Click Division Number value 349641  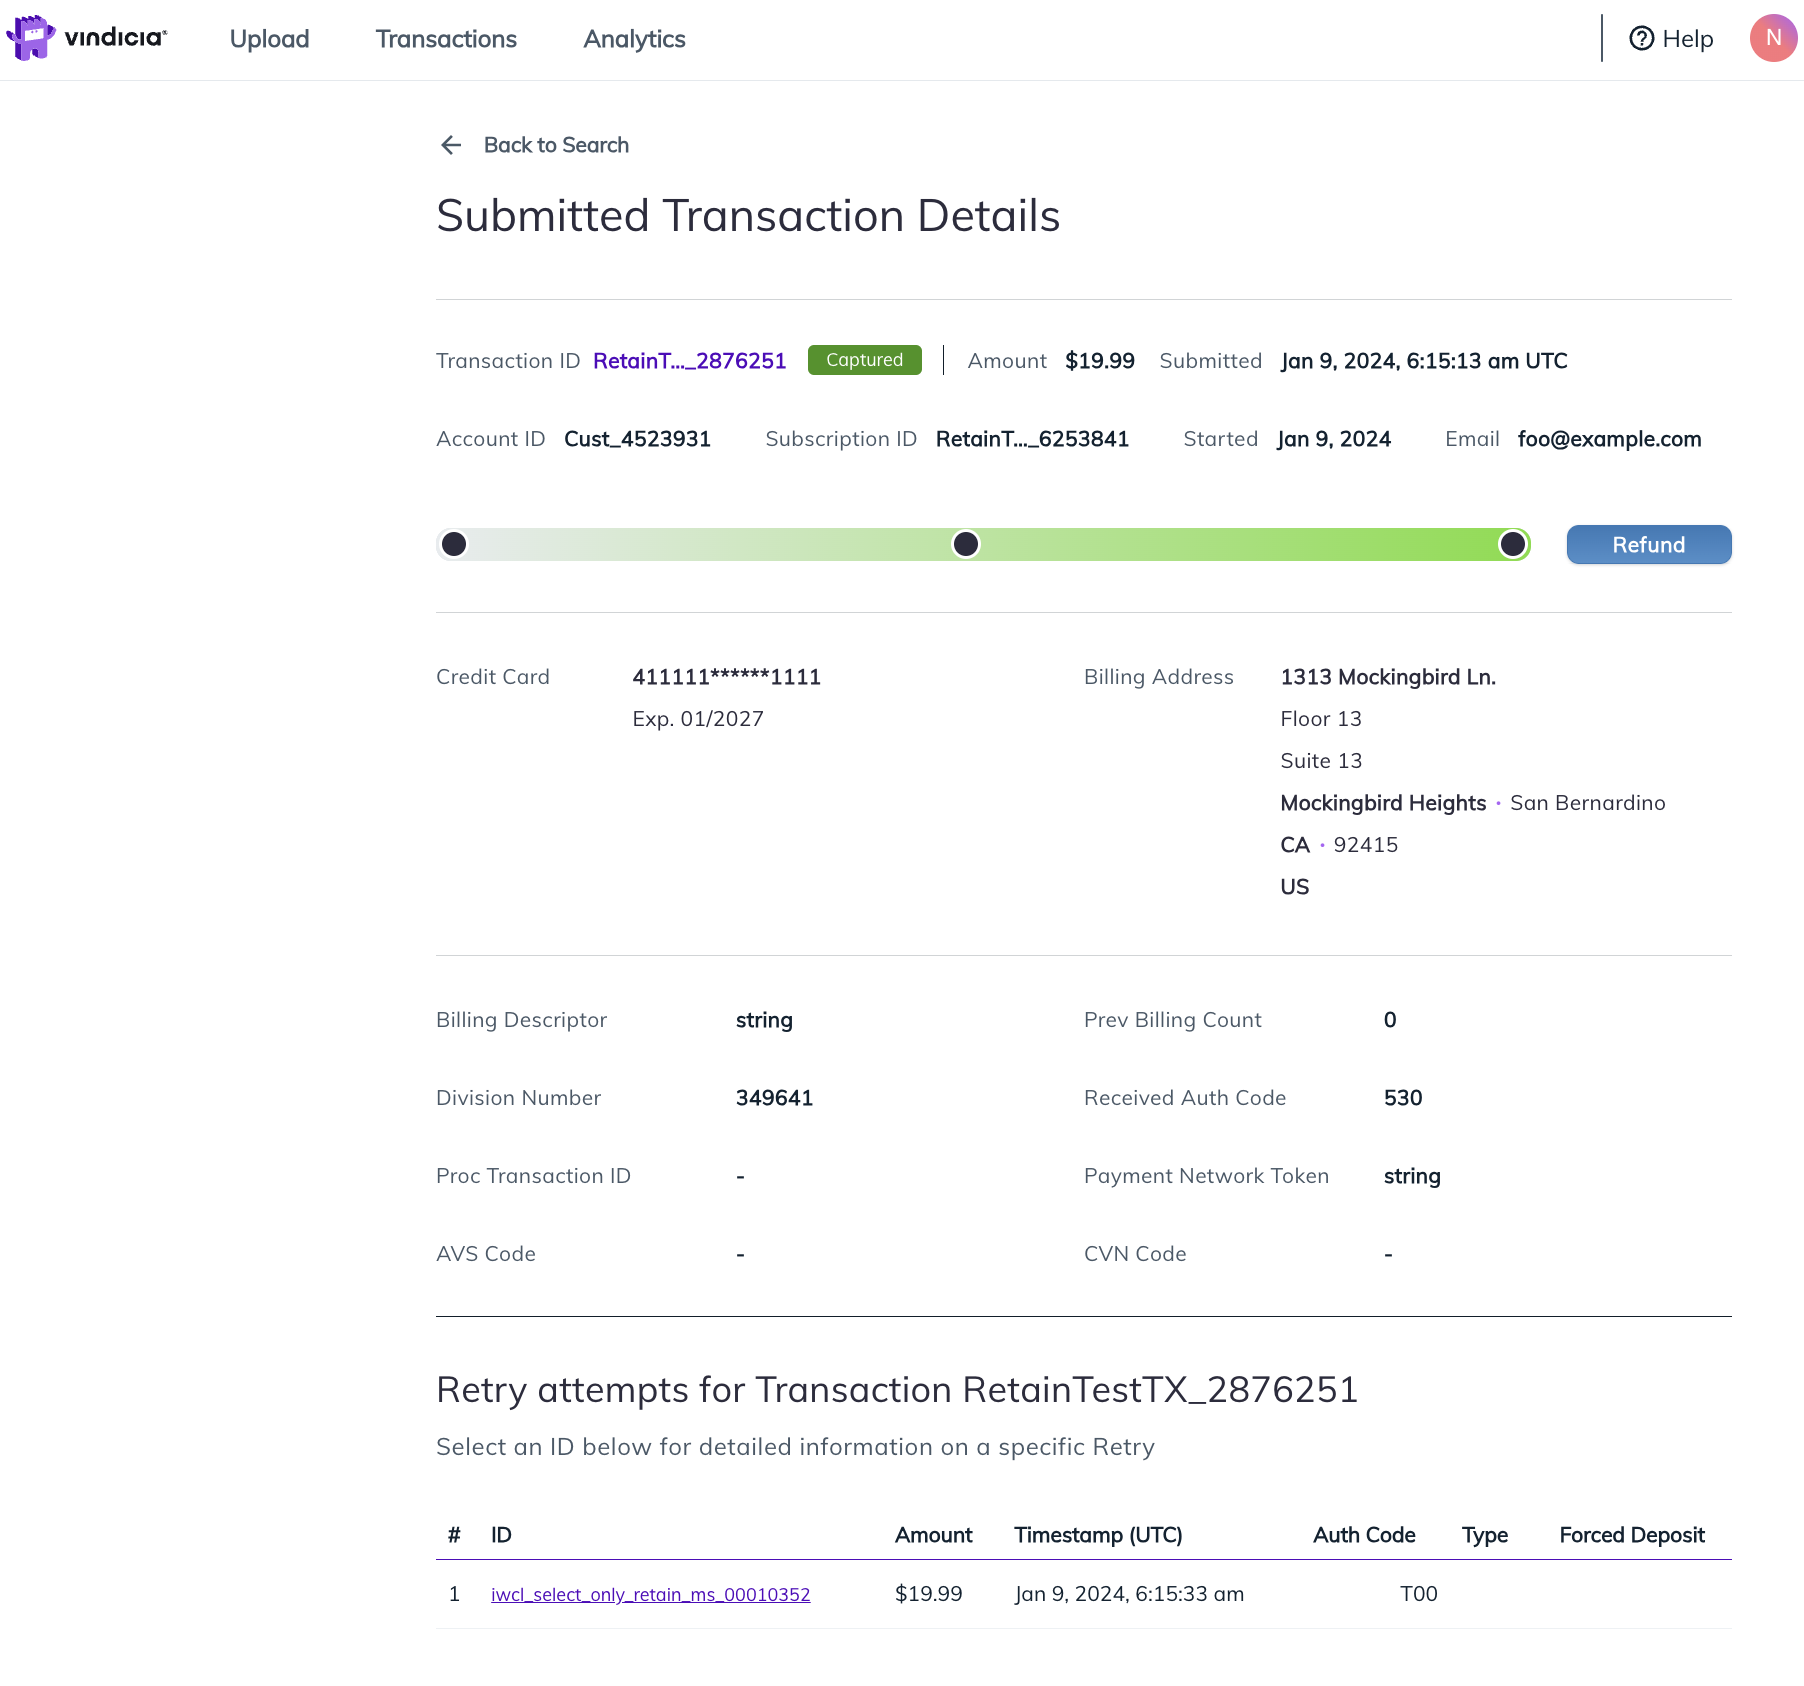(x=774, y=1098)
